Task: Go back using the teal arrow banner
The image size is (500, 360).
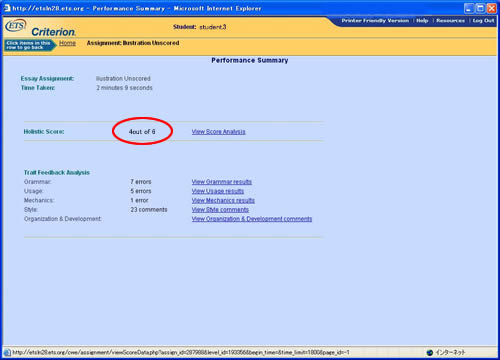Action: [x=30, y=45]
